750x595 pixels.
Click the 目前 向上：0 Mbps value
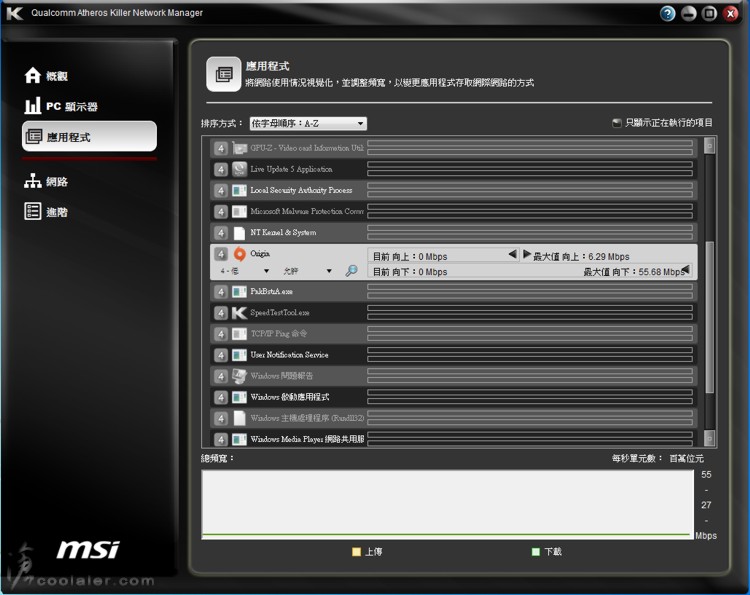[410, 257]
